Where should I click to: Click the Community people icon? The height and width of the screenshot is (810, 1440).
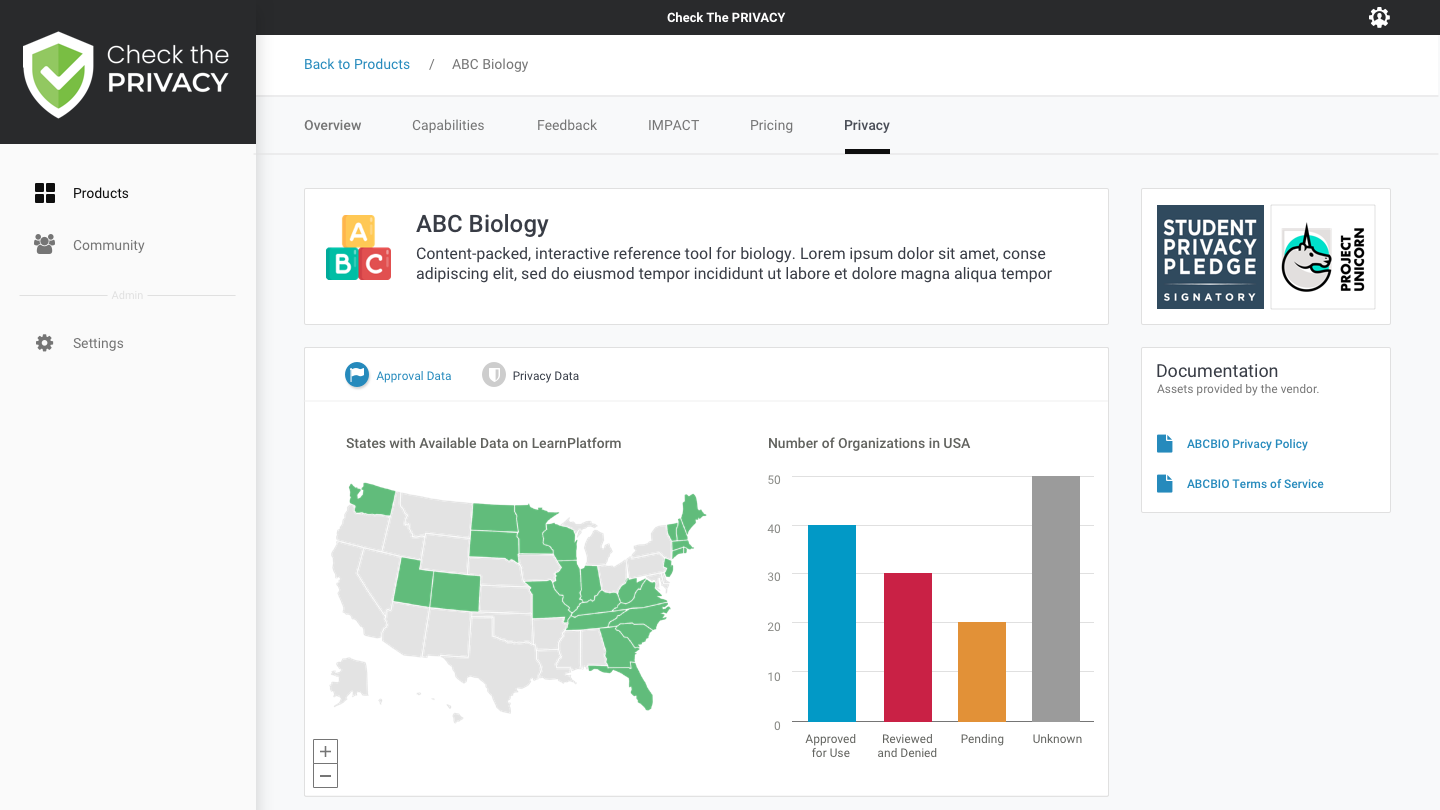pos(45,245)
